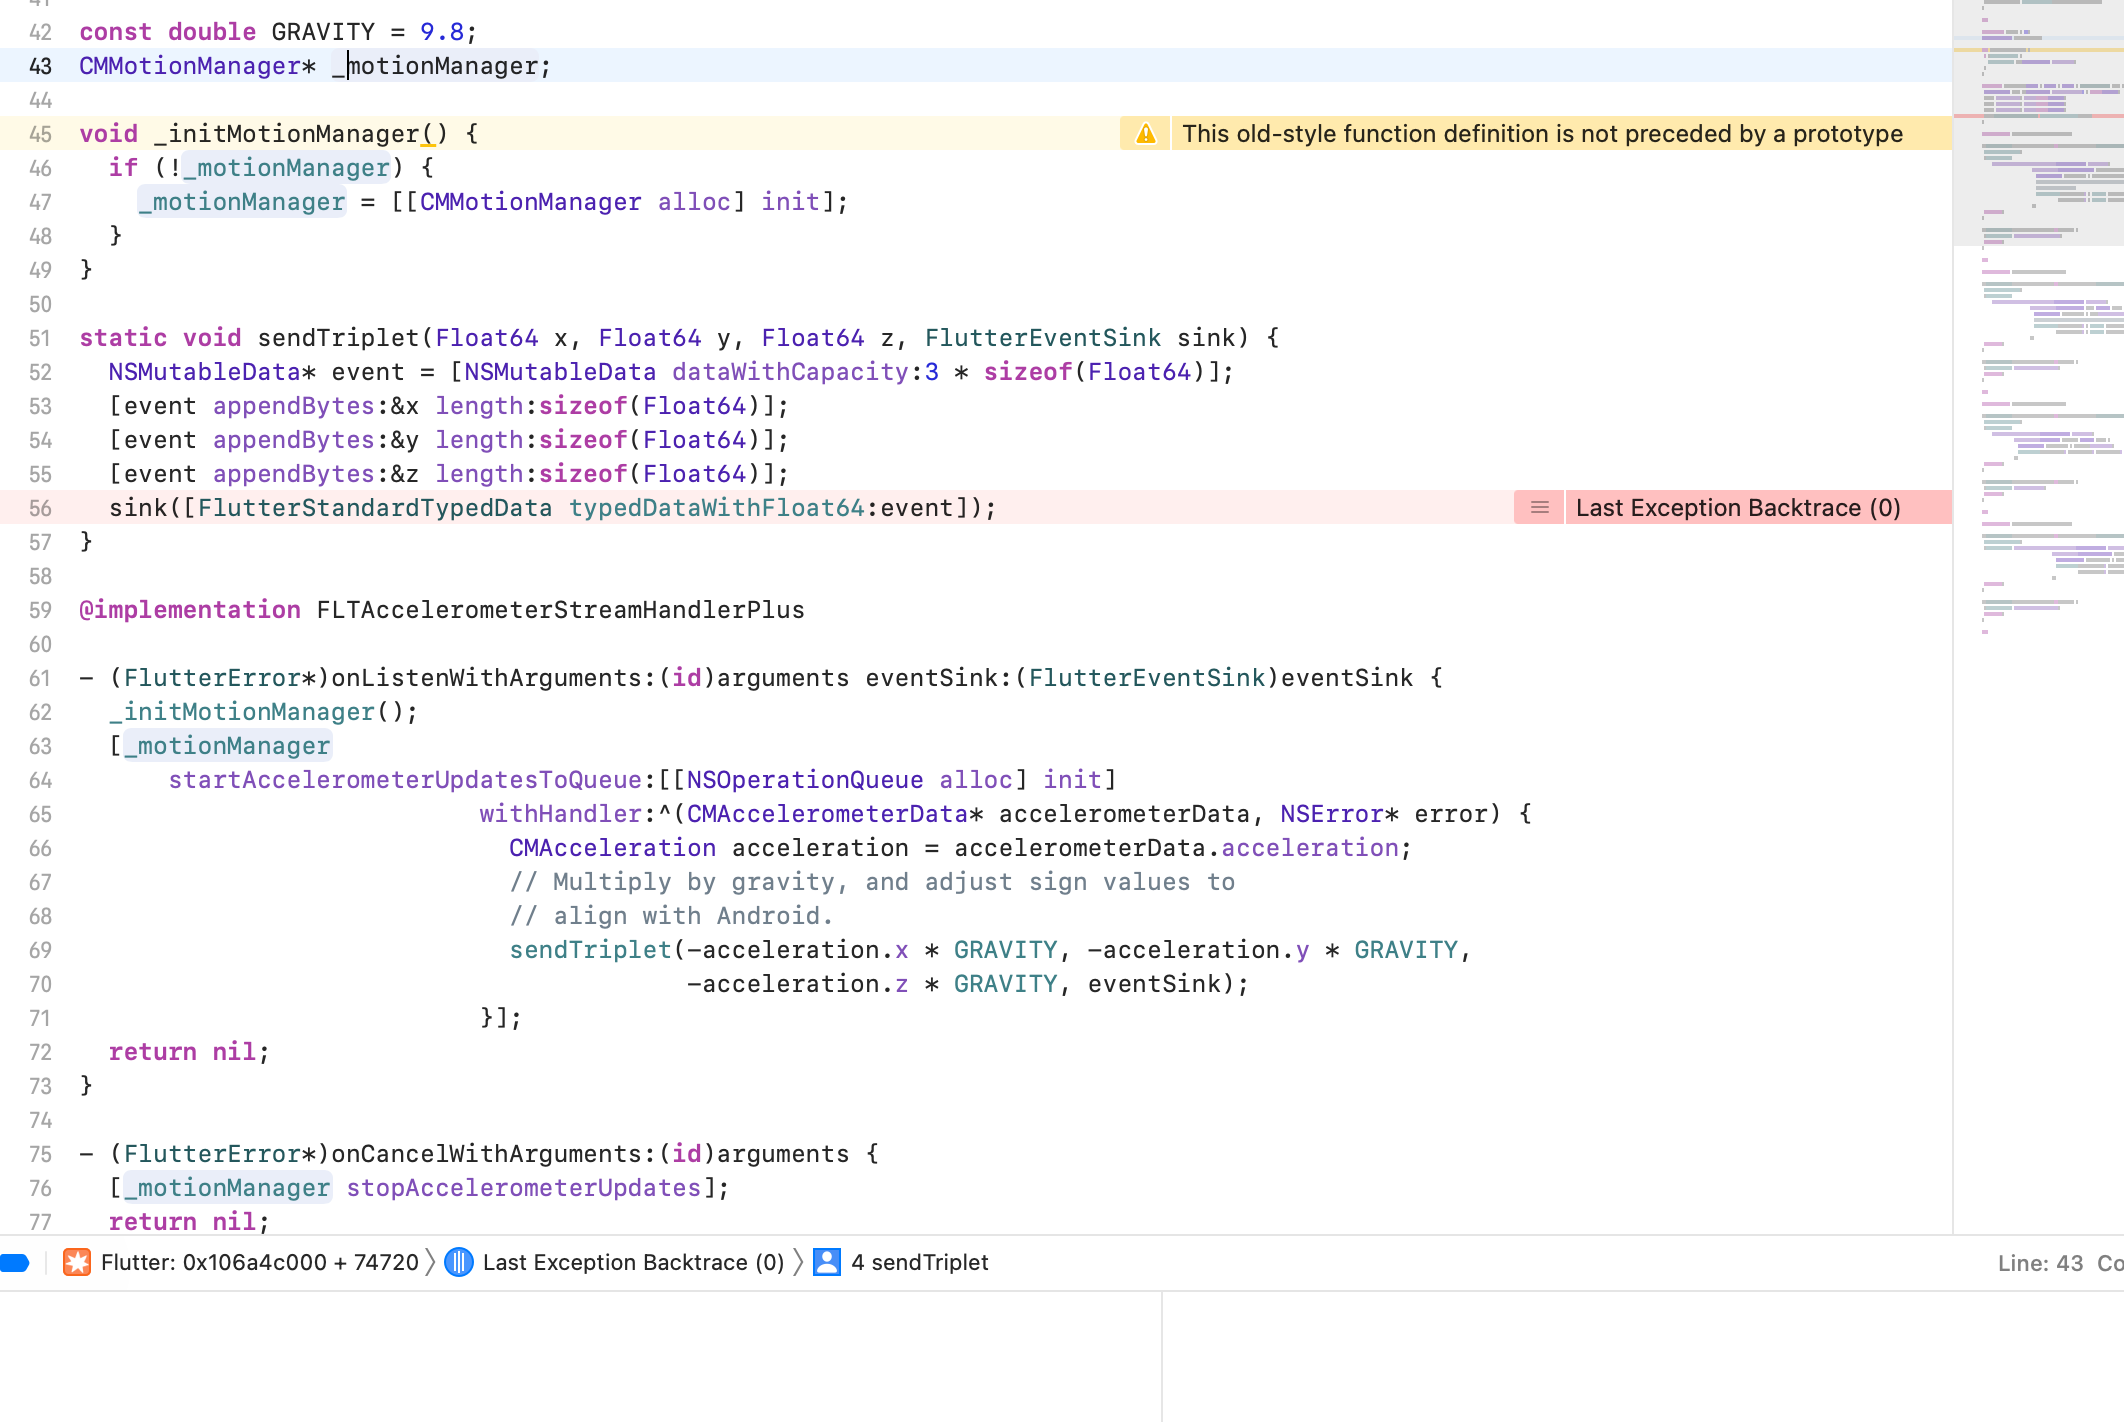Click the Flutter crash process icon

77,1262
